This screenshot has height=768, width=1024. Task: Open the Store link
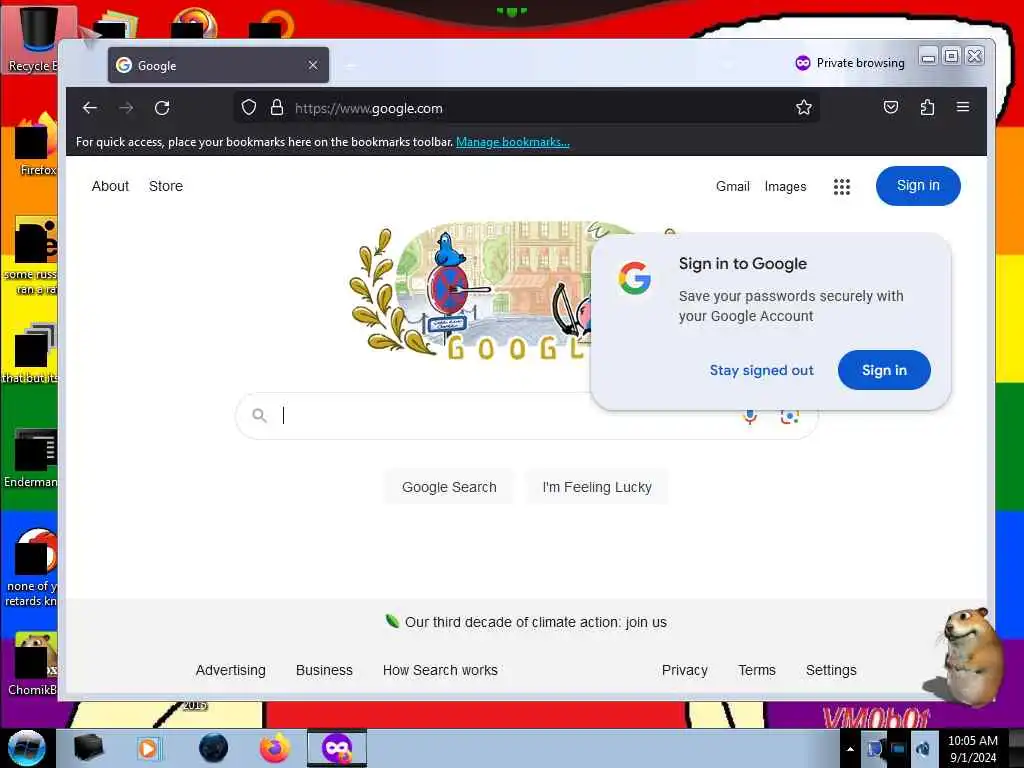click(x=166, y=186)
